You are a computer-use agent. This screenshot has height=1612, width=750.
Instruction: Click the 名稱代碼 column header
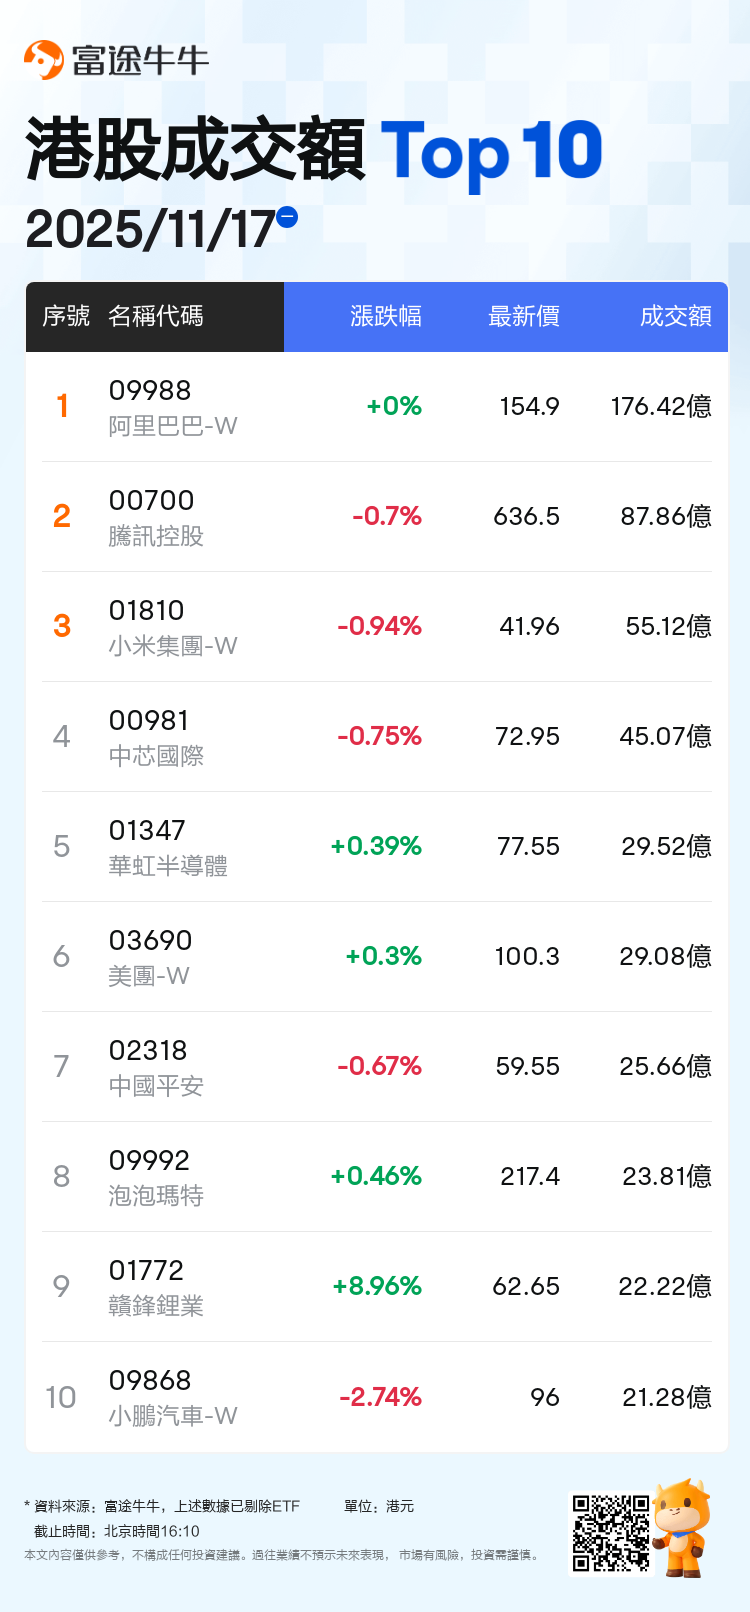tap(156, 317)
